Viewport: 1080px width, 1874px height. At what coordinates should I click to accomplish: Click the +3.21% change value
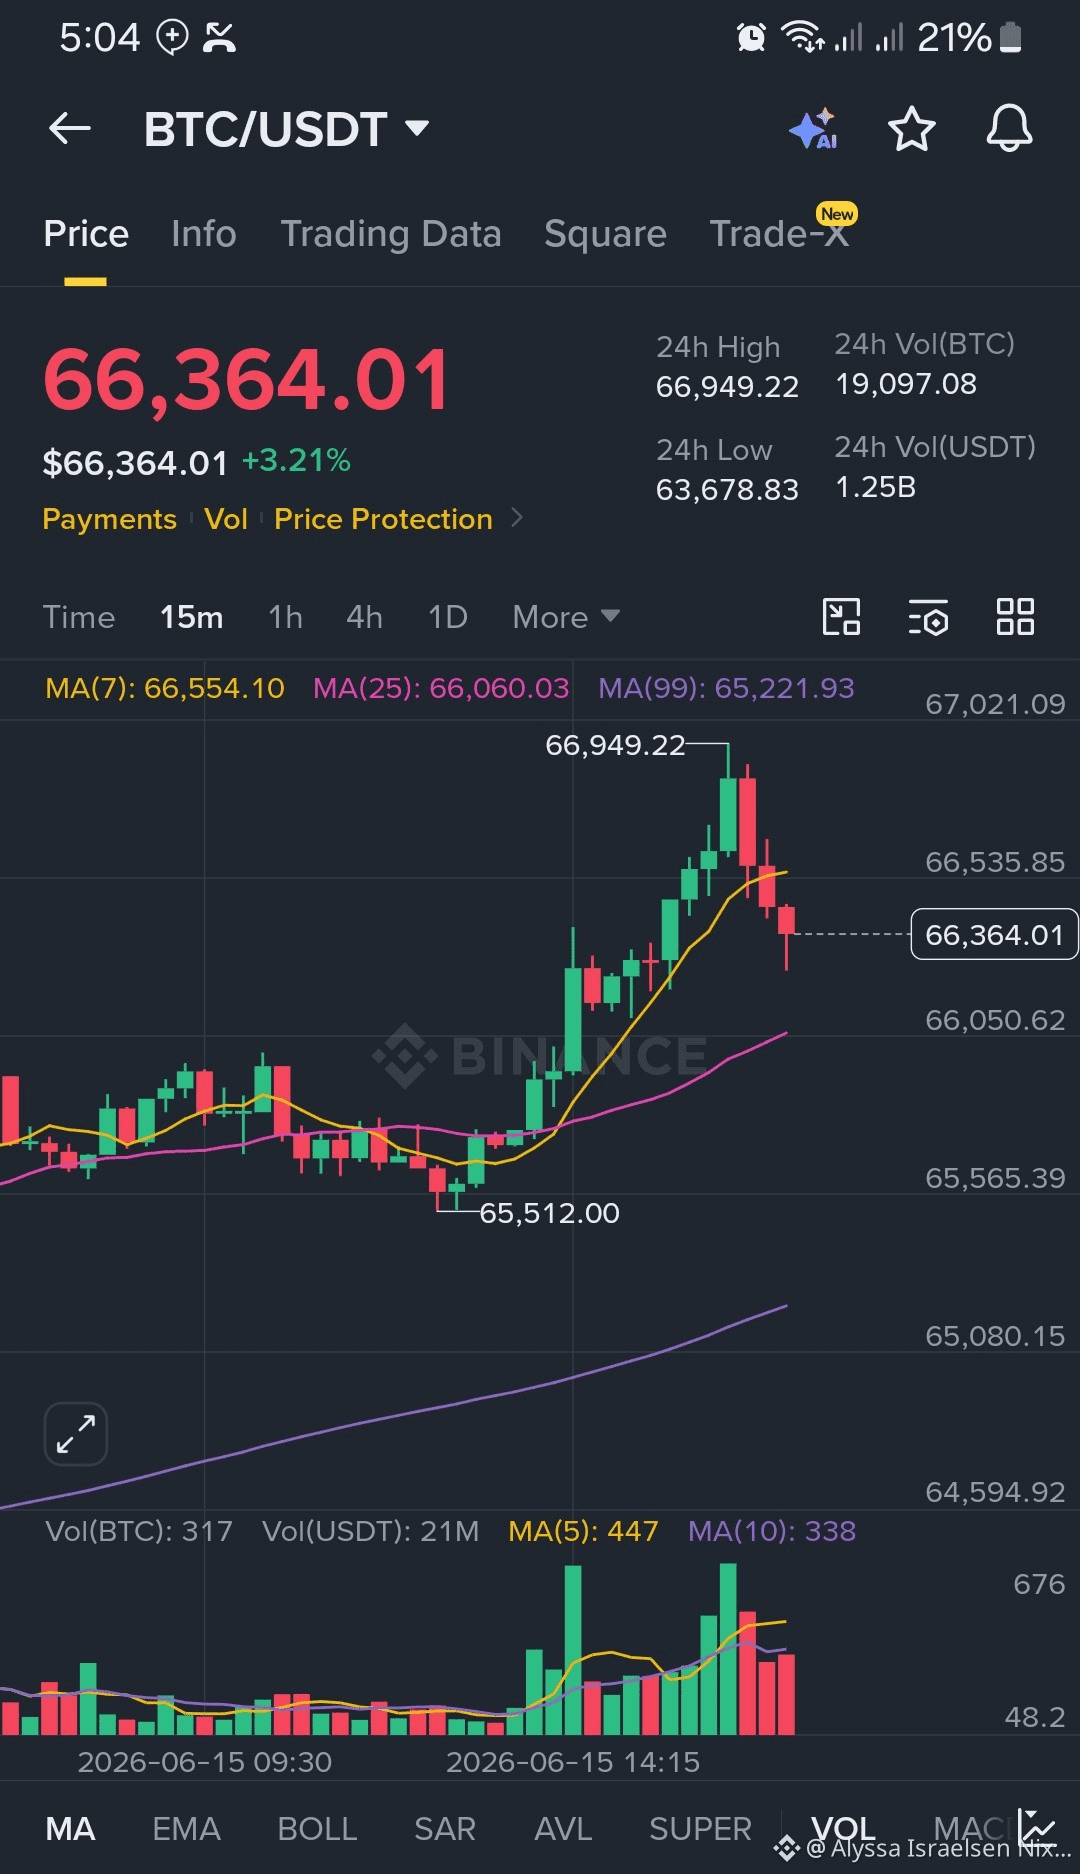296,460
